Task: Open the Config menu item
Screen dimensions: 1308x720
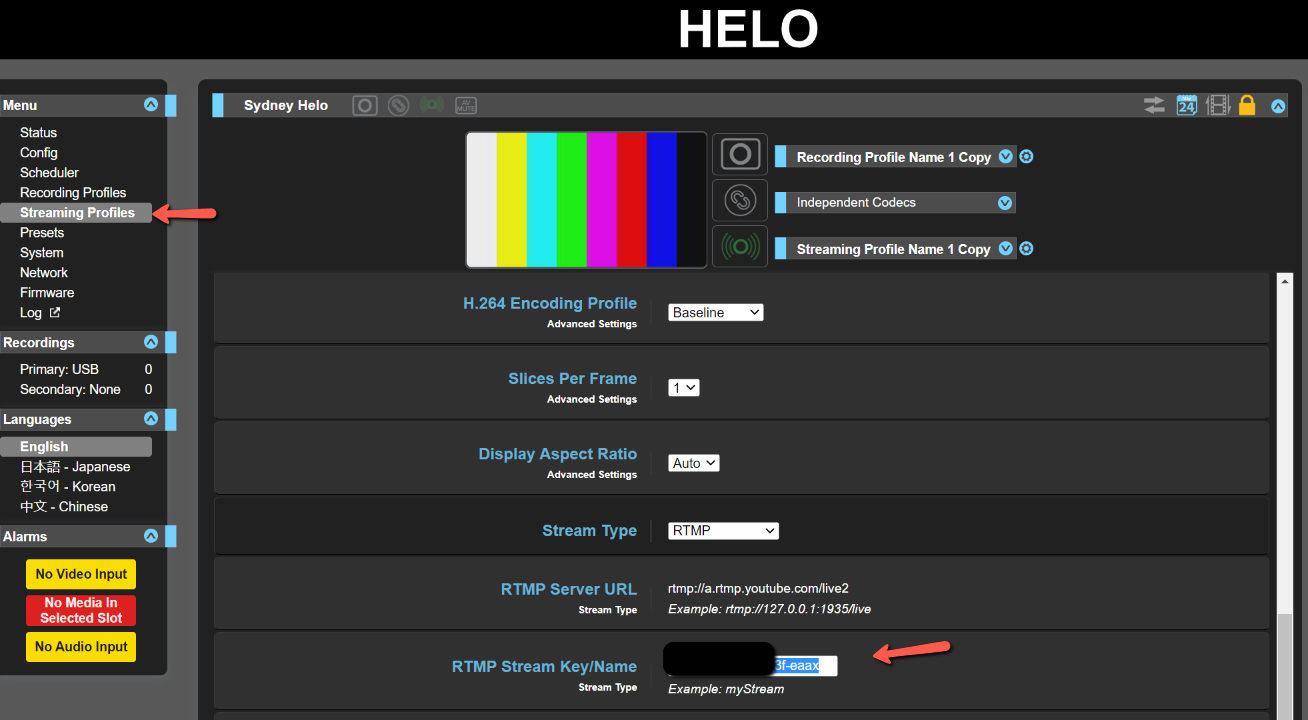Action: [39, 152]
